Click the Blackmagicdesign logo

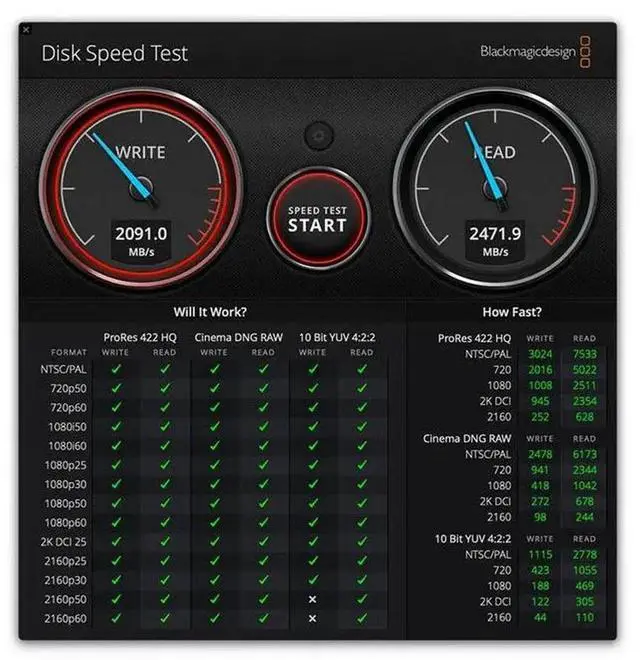coord(535,52)
